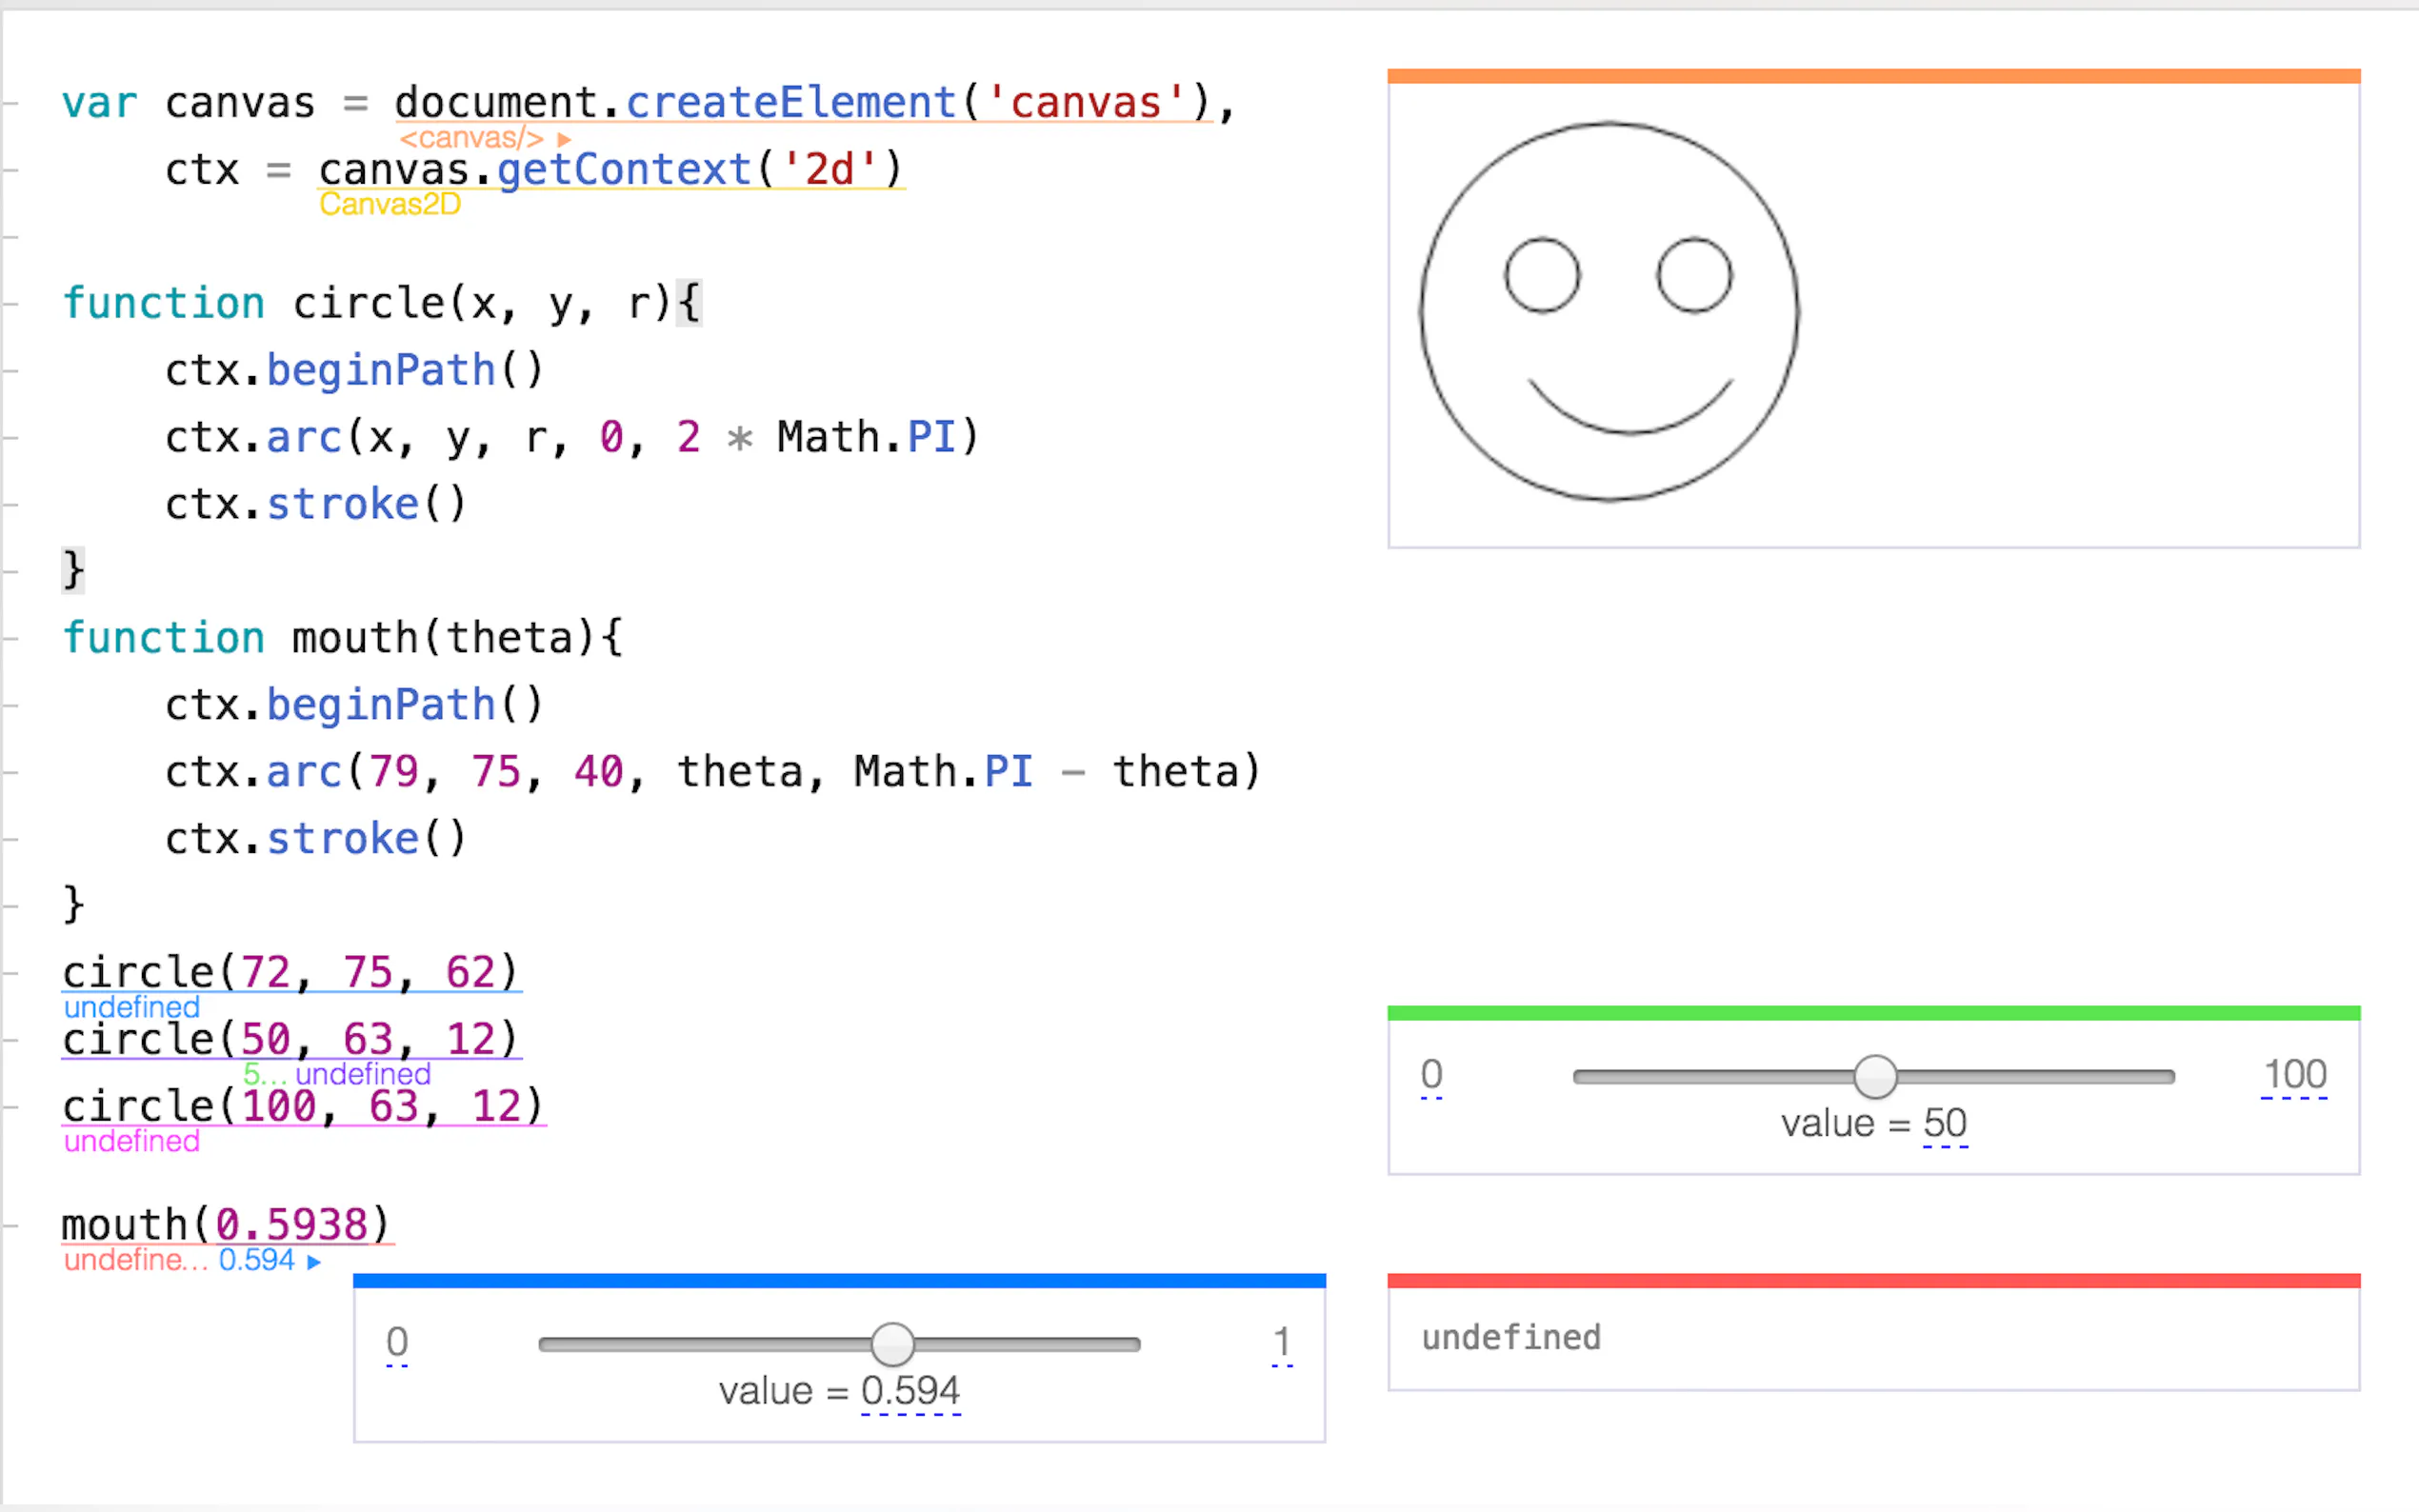Click the green 5... annotation under circle
The height and width of the screenshot is (1512, 2419).
point(264,1074)
